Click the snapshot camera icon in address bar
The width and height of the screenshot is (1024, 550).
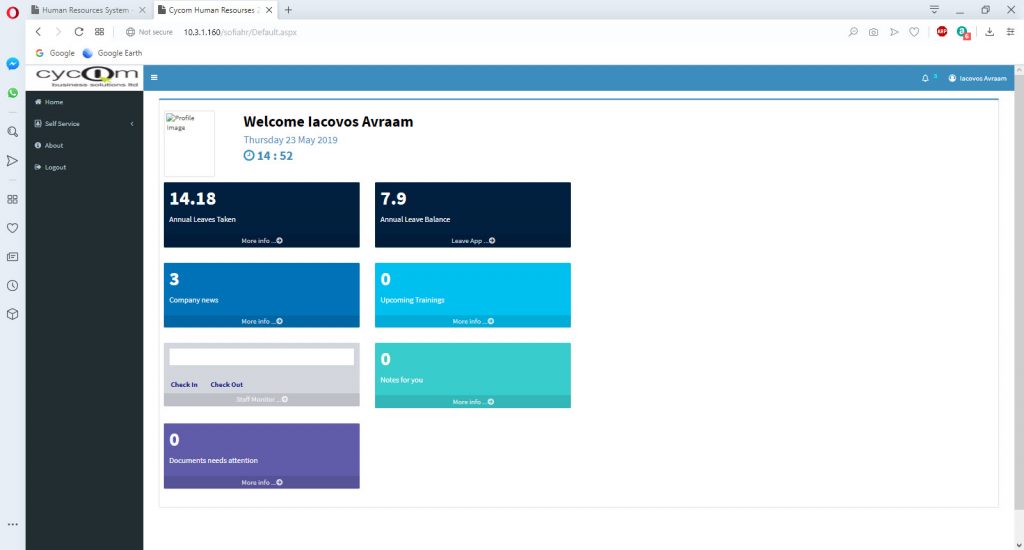(x=873, y=32)
